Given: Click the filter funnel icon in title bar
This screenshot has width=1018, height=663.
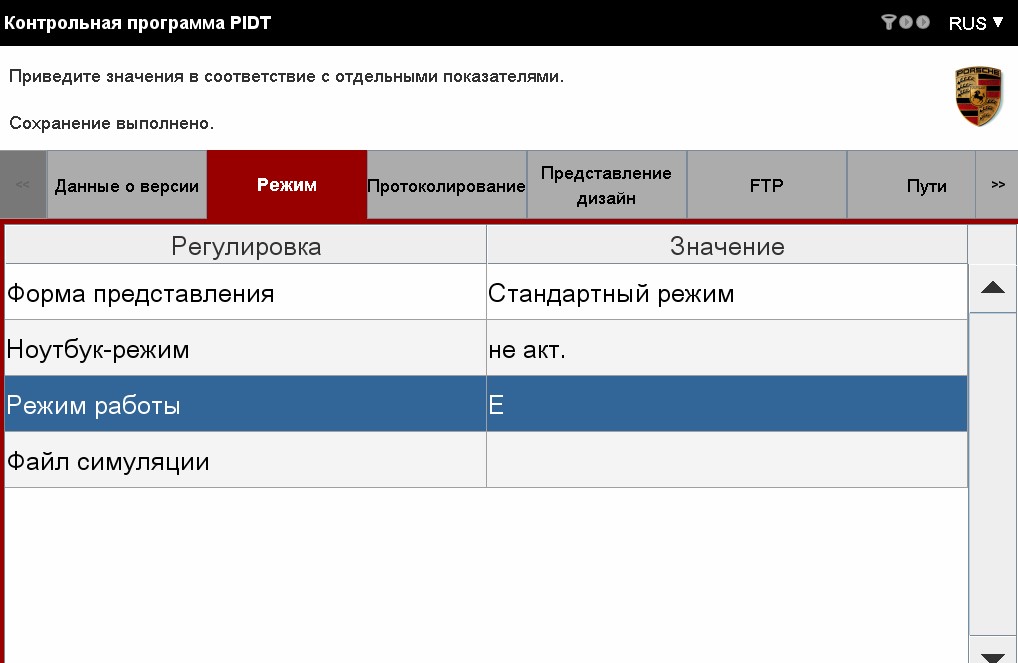Looking at the screenshot, I should [x=888, y=22].
